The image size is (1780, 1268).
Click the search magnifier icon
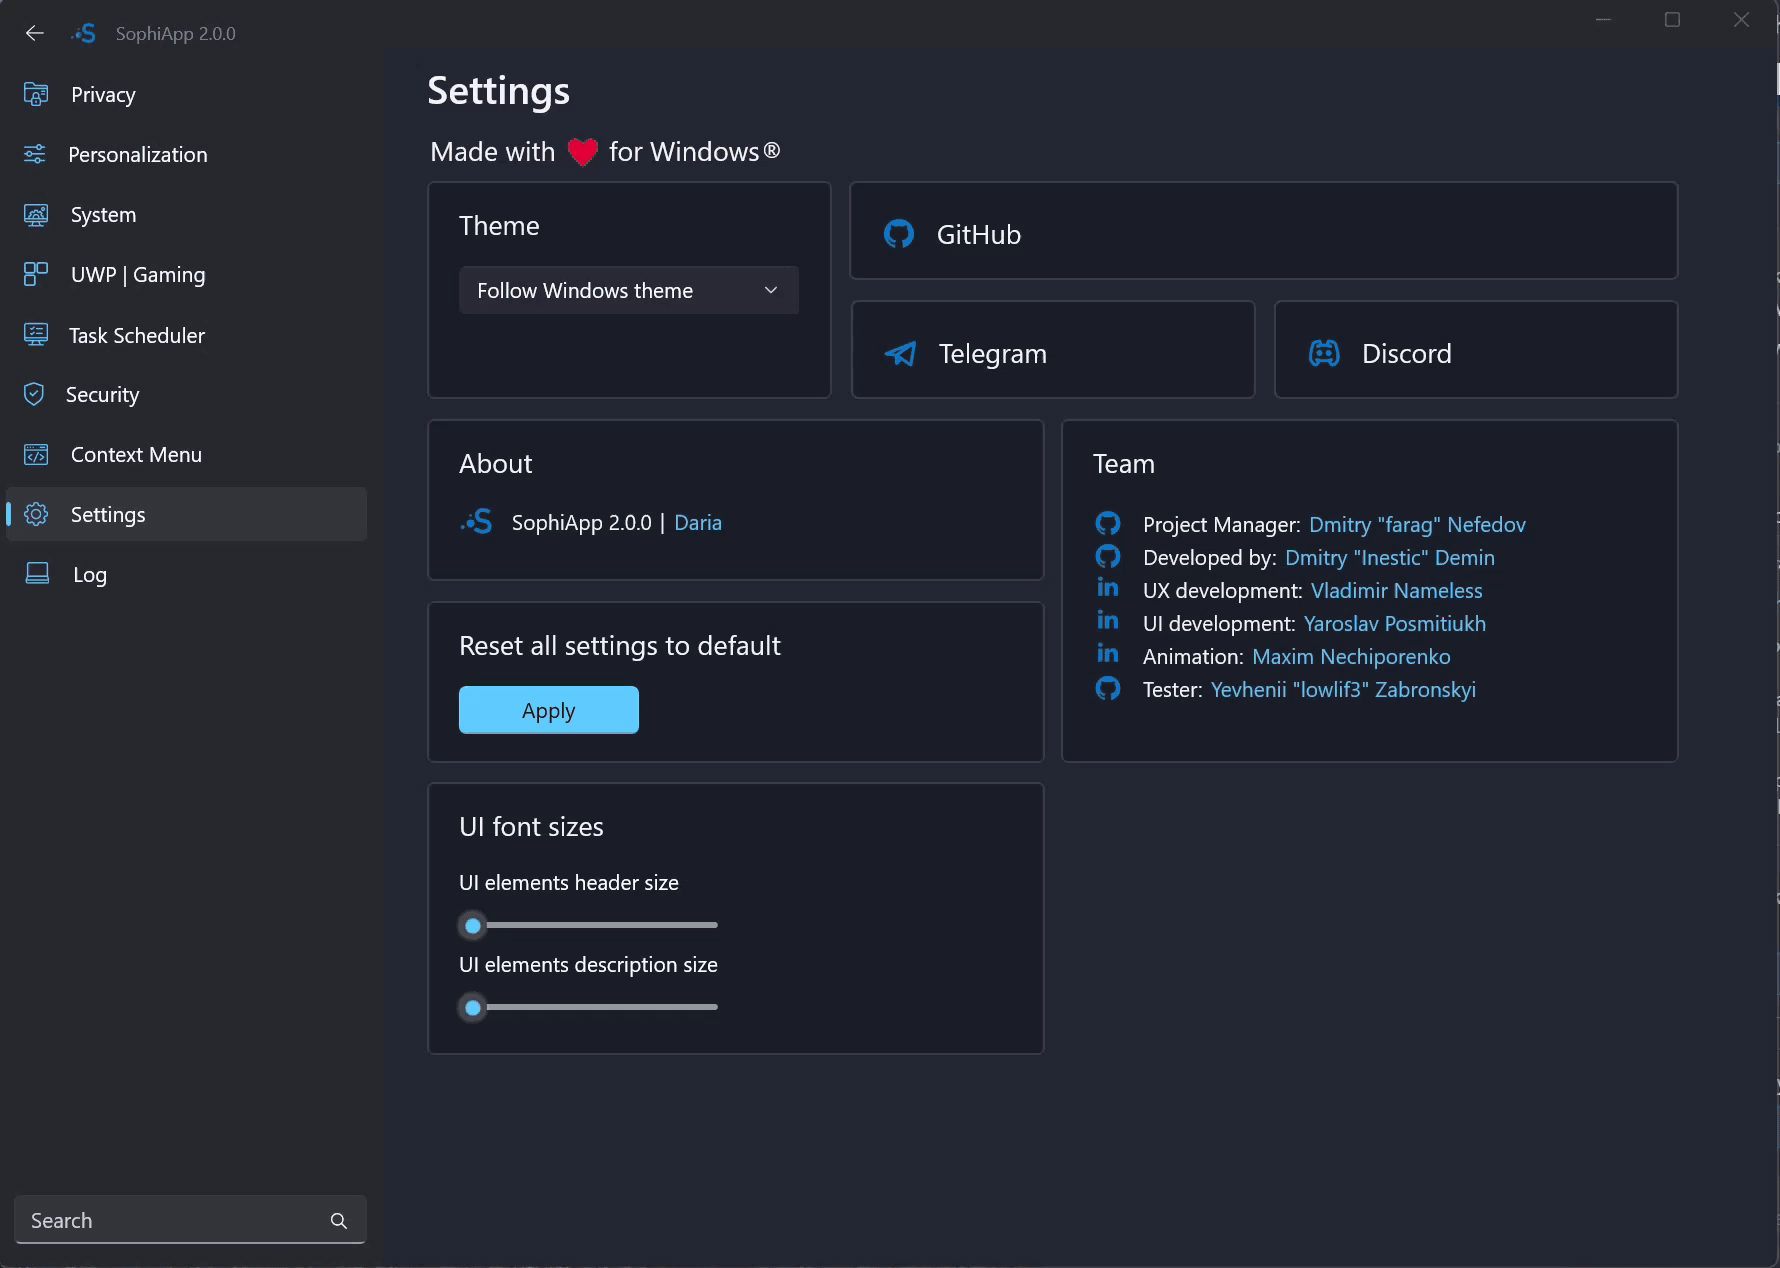click(x=339, y=1221)
